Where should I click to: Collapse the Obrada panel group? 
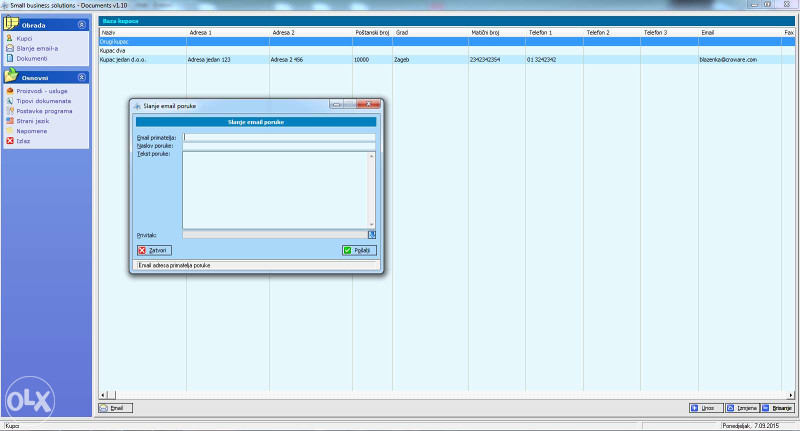click(81, 24)
